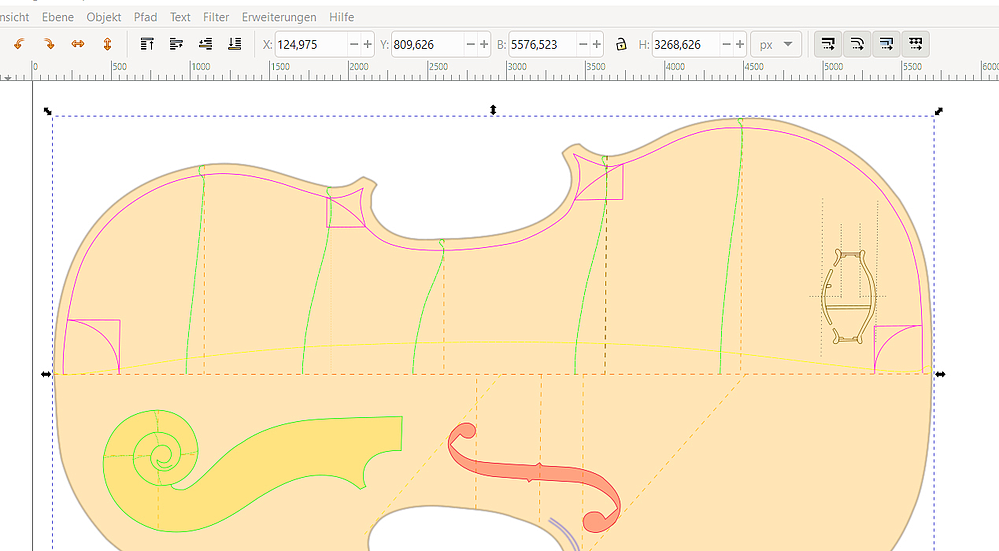This screenshot has height=551, width=999.
Task: Lower selection to bottom icon
Action: [x=235, y=44]
